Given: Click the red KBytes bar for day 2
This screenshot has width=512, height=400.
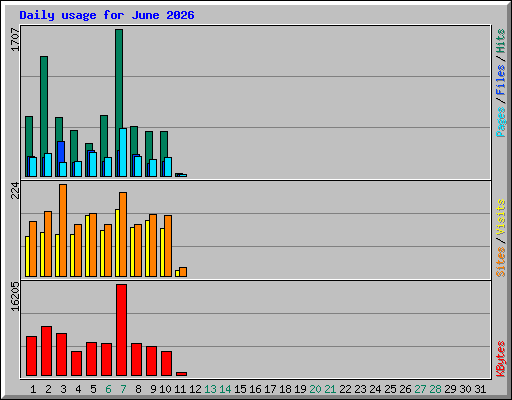Looking at the screenshot, I should click(46, 351).
